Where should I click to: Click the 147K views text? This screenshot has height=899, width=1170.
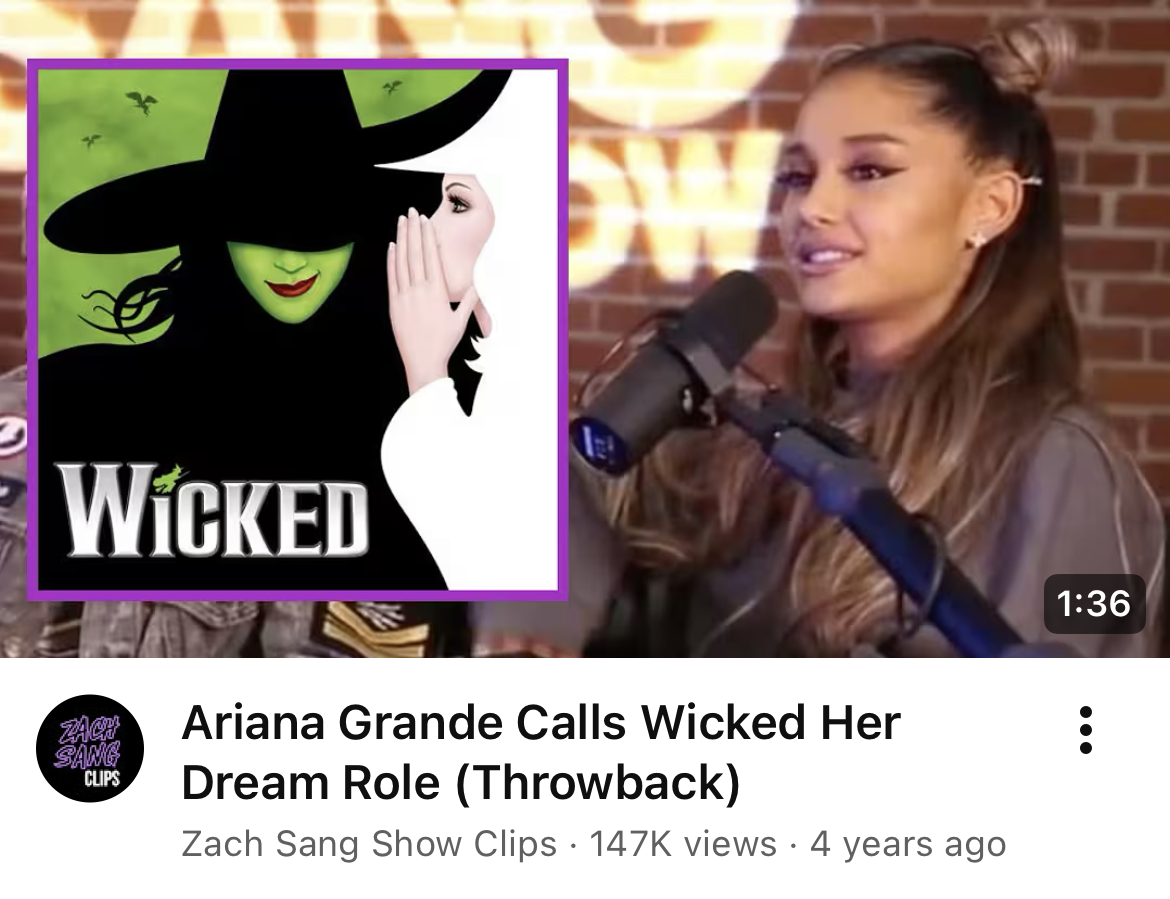pos(683,844)
